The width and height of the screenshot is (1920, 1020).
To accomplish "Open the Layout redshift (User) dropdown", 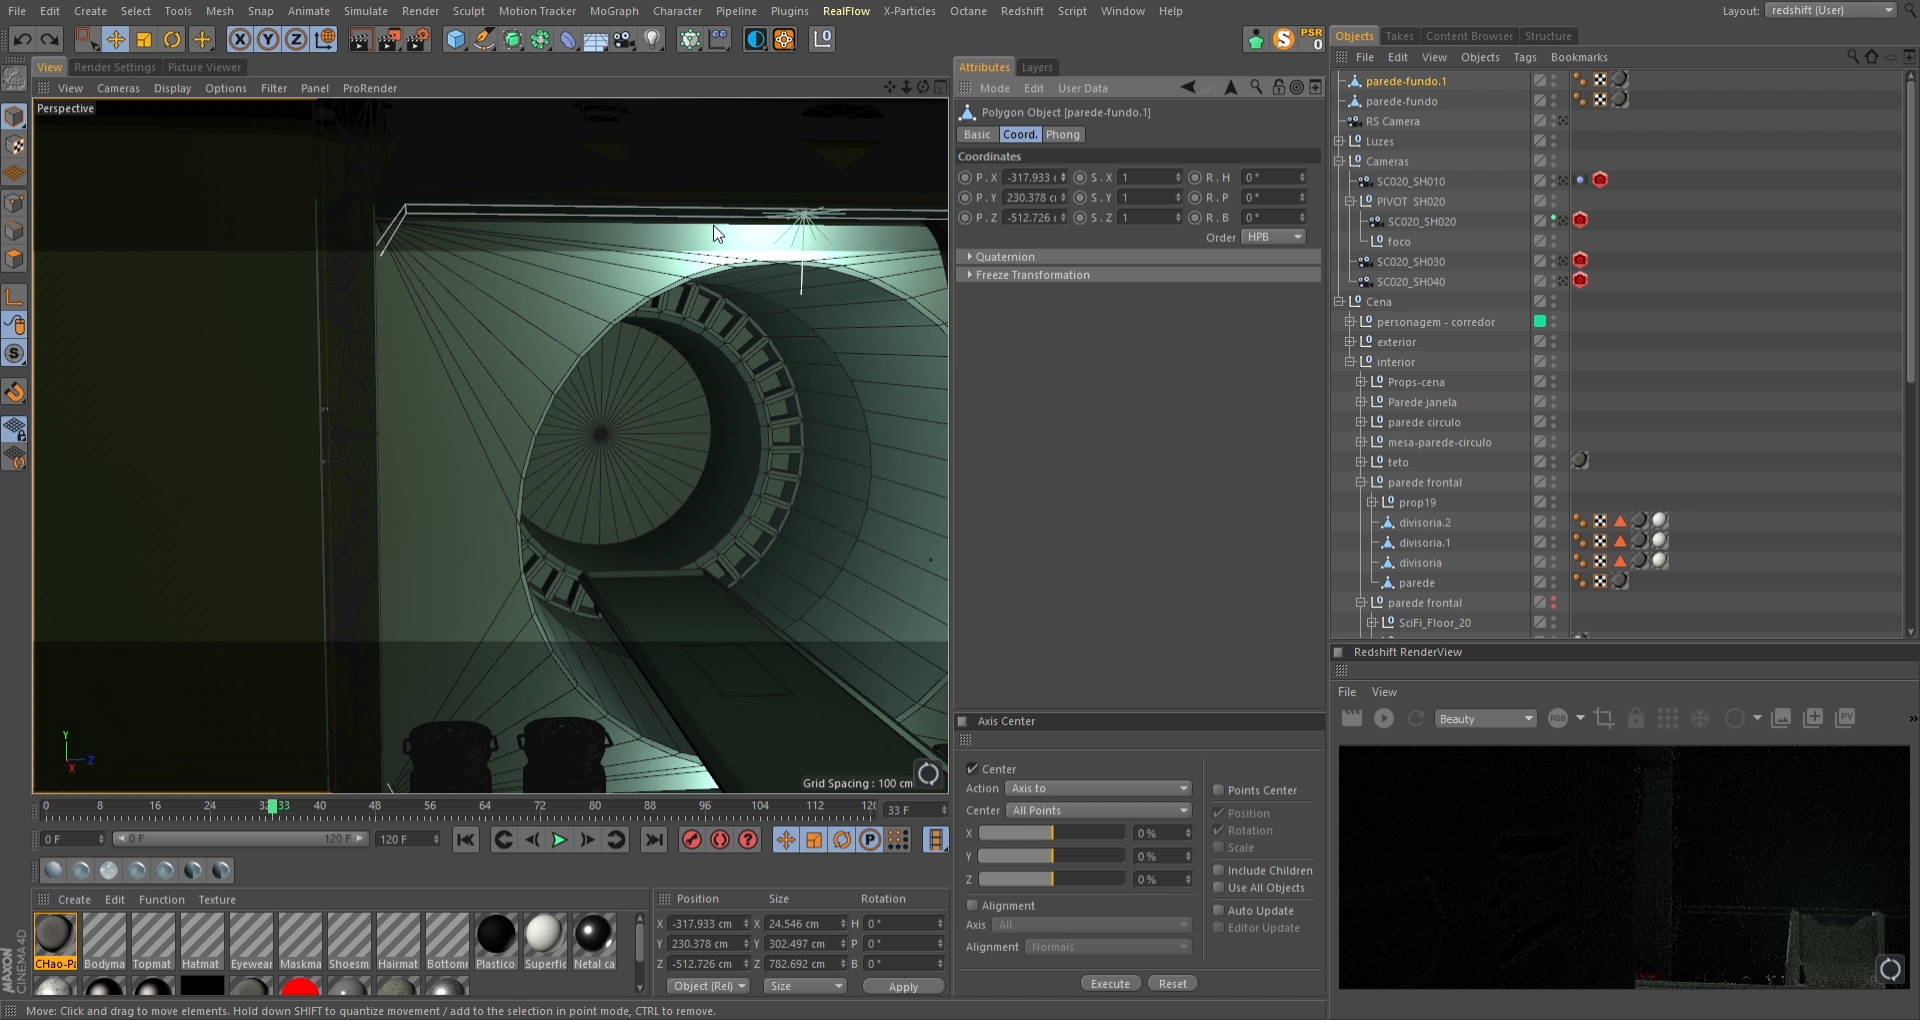I will pos(1830,10).
